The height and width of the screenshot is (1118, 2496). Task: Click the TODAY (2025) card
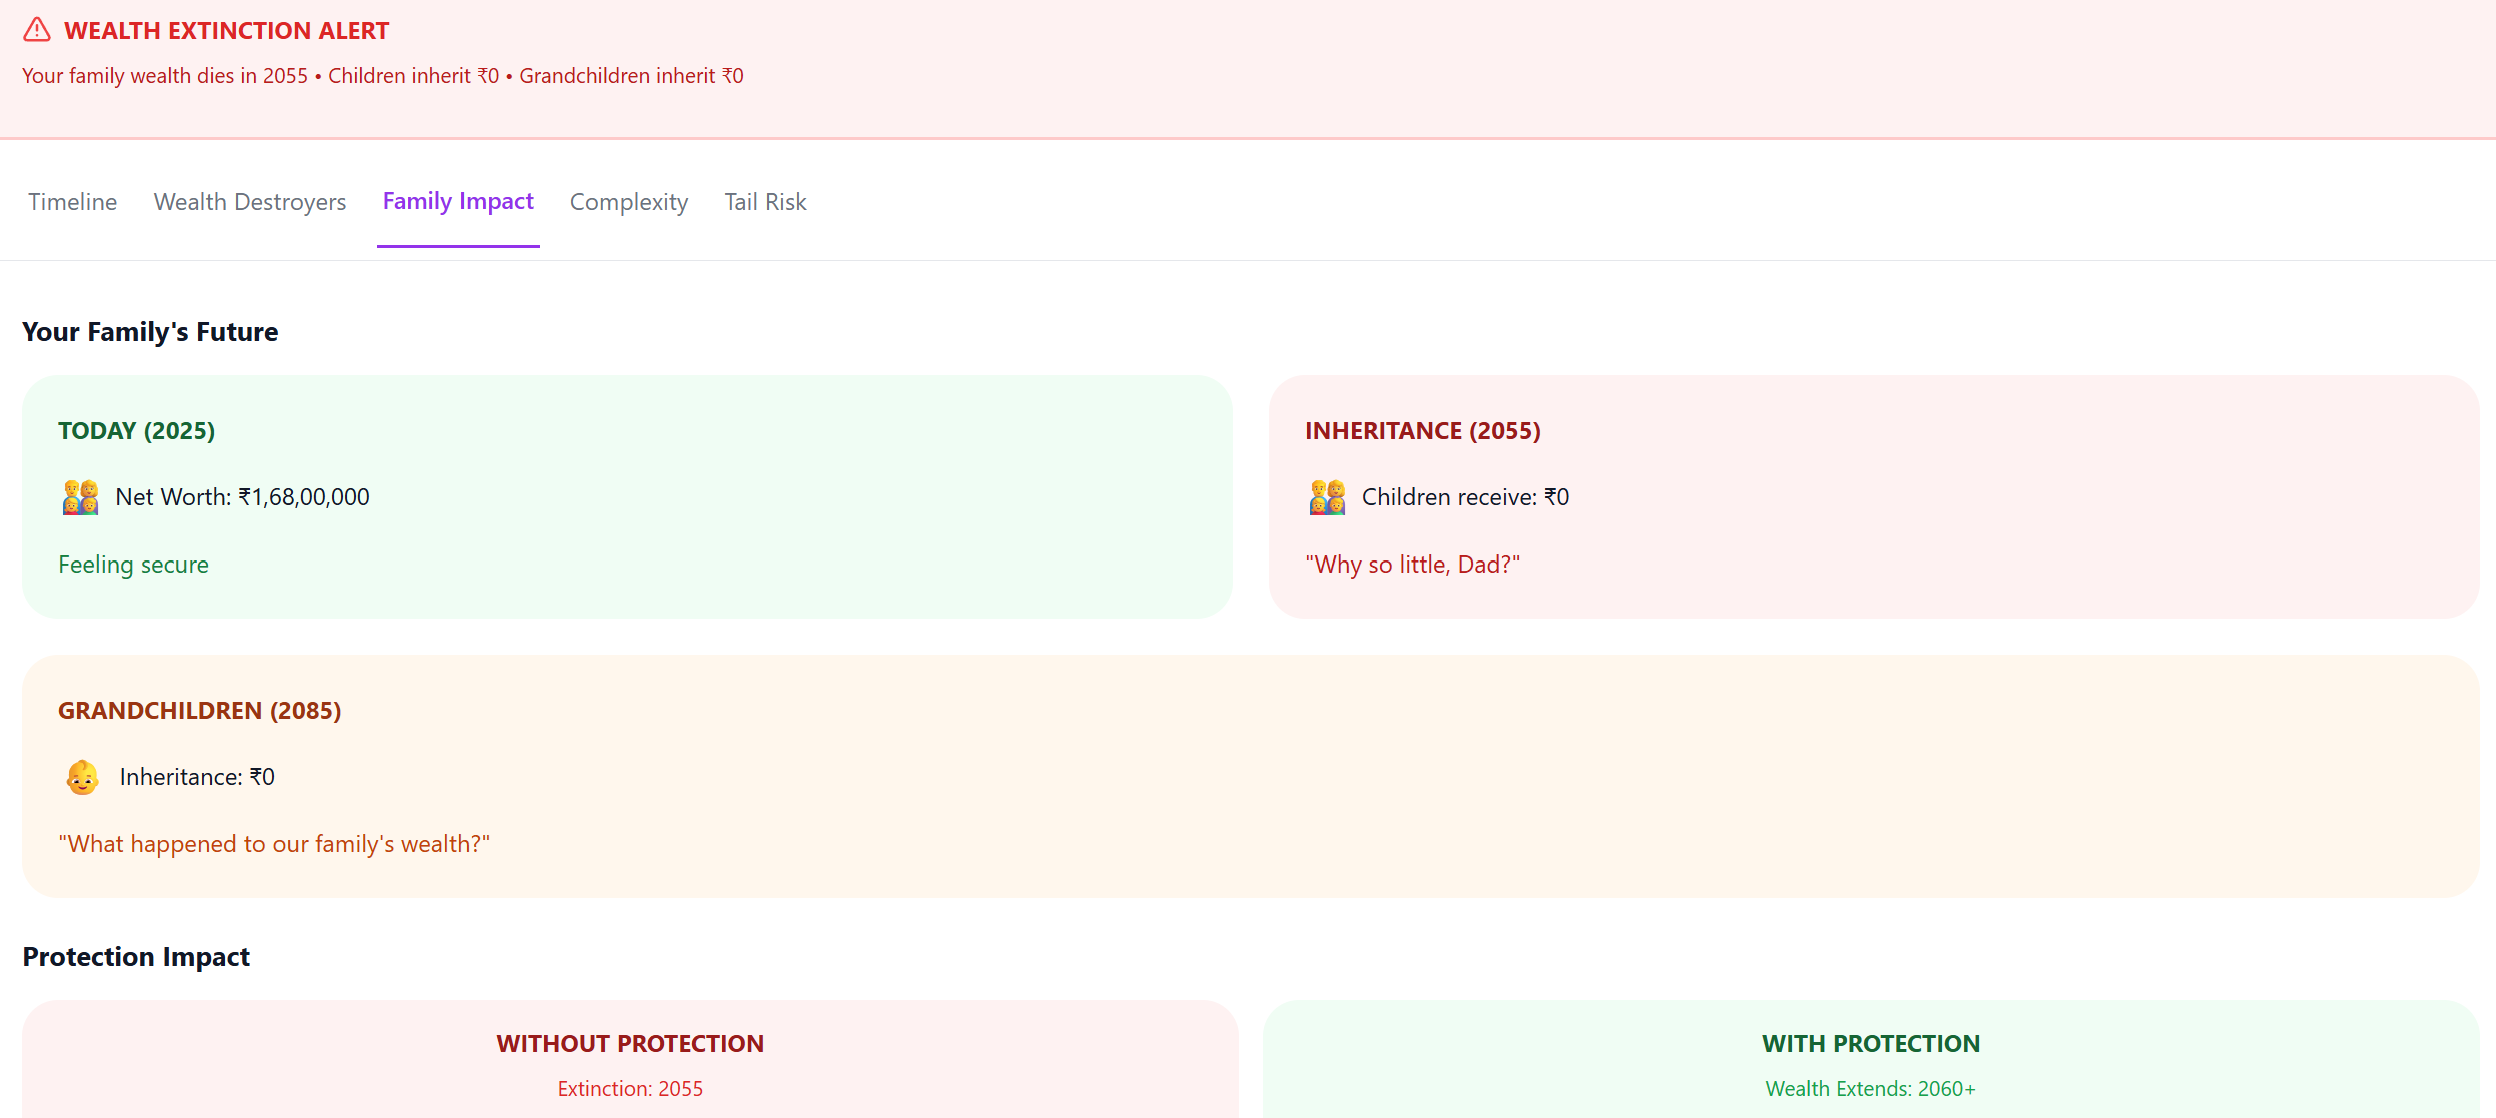[627, 496]
